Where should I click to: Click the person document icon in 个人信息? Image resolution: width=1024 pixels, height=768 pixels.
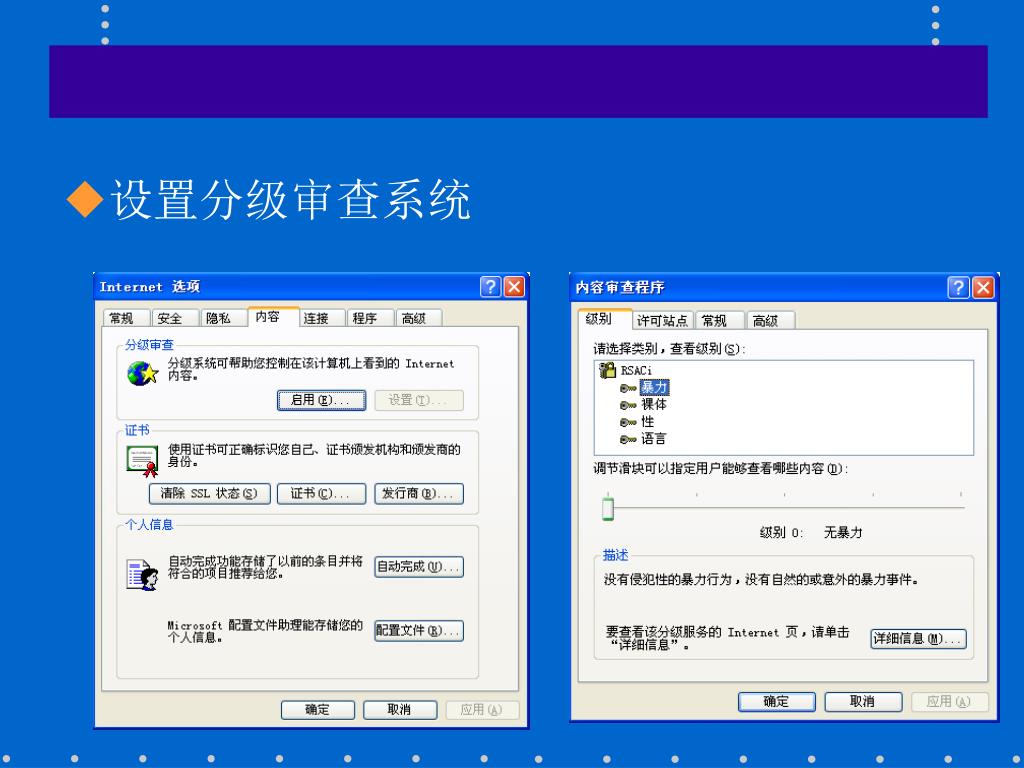pyautogui.click(x=142, y=575)
